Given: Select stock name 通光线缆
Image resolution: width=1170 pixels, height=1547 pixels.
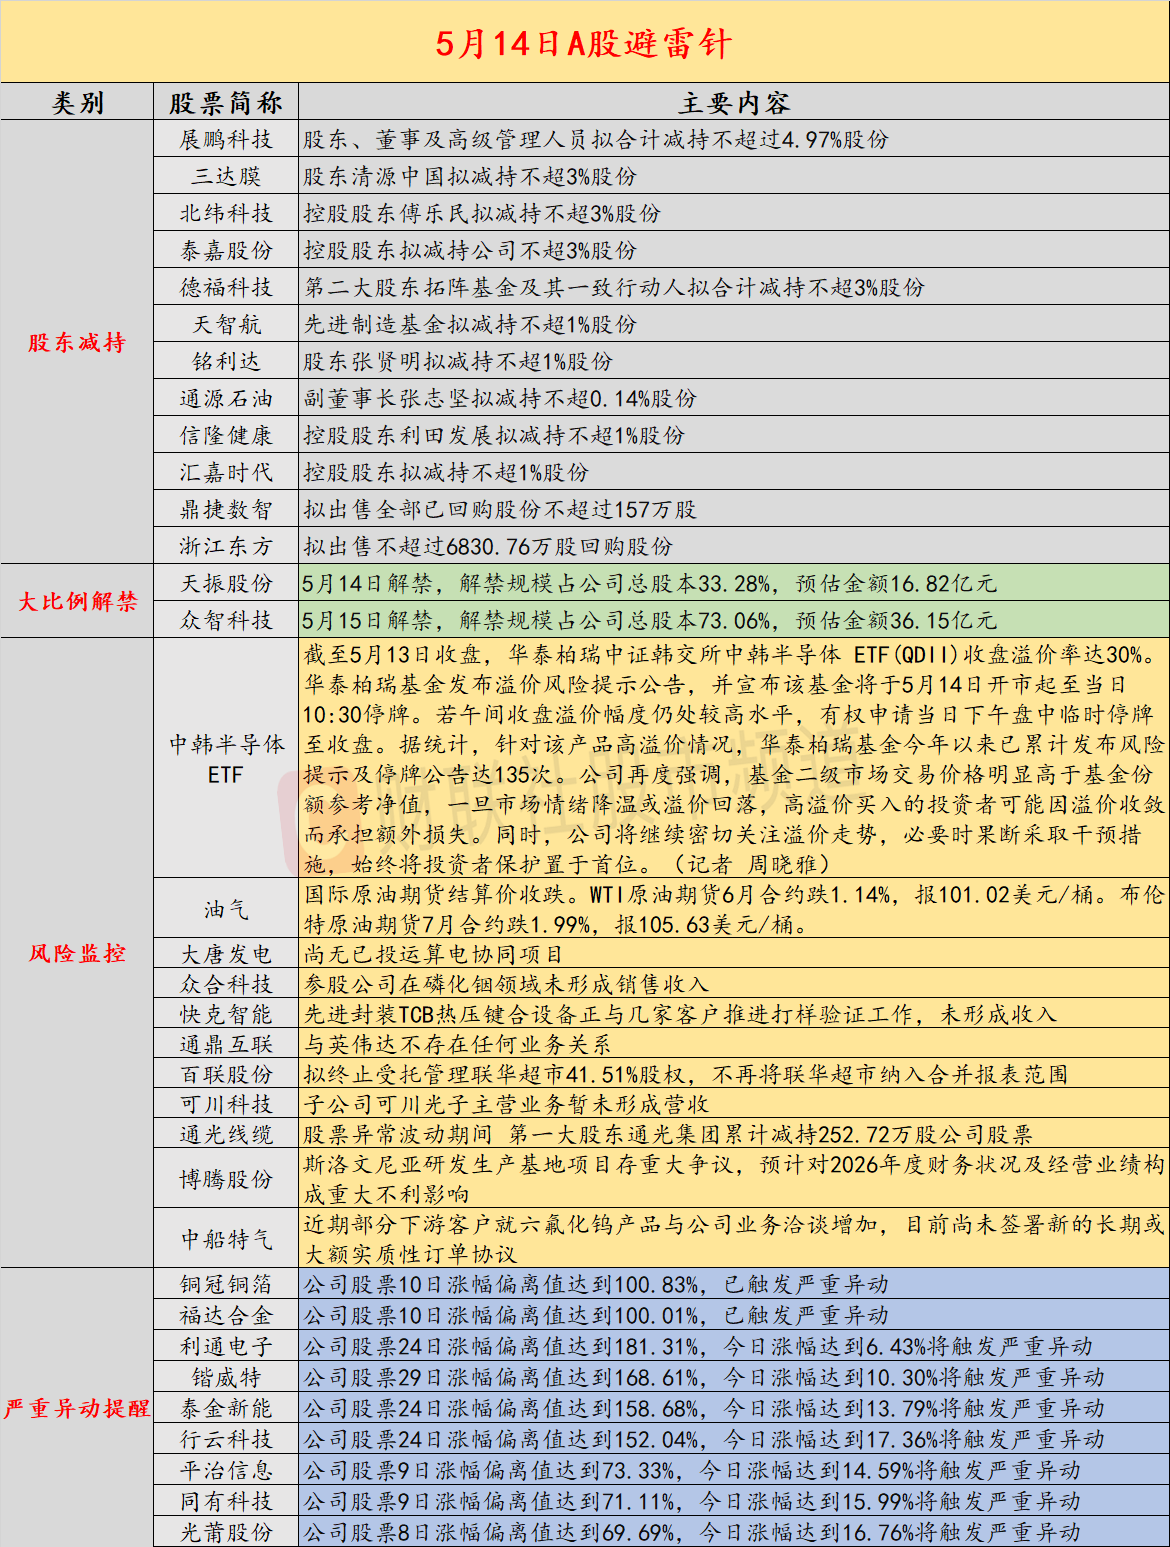Looking at the screenshot, I should (226, 1134).
